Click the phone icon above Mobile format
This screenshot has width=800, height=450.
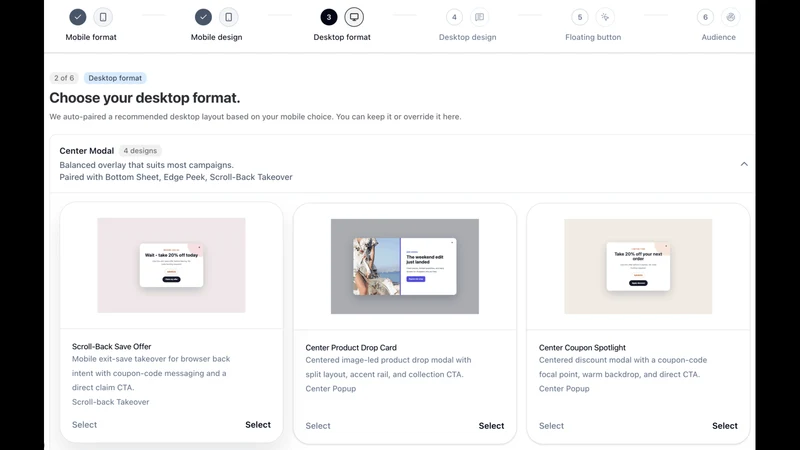pos(103,17)
